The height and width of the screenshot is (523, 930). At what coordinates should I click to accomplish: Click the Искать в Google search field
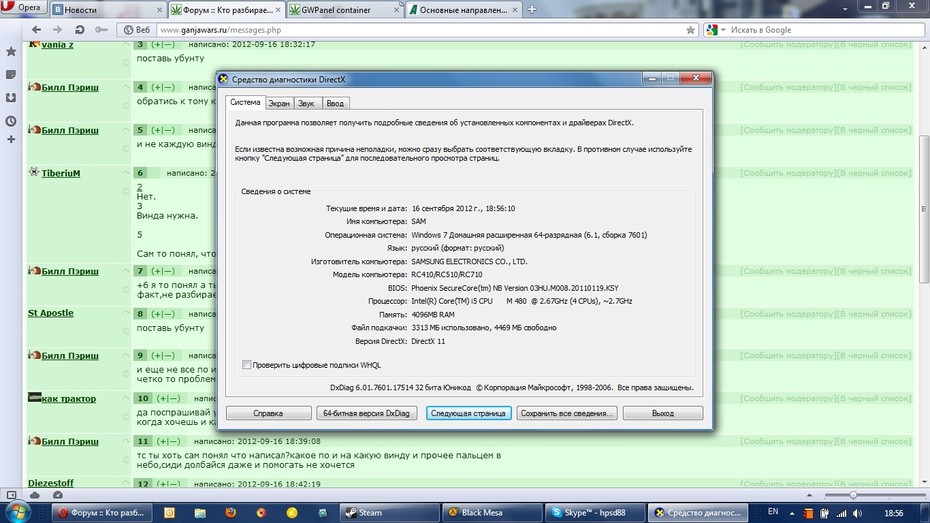824,30
